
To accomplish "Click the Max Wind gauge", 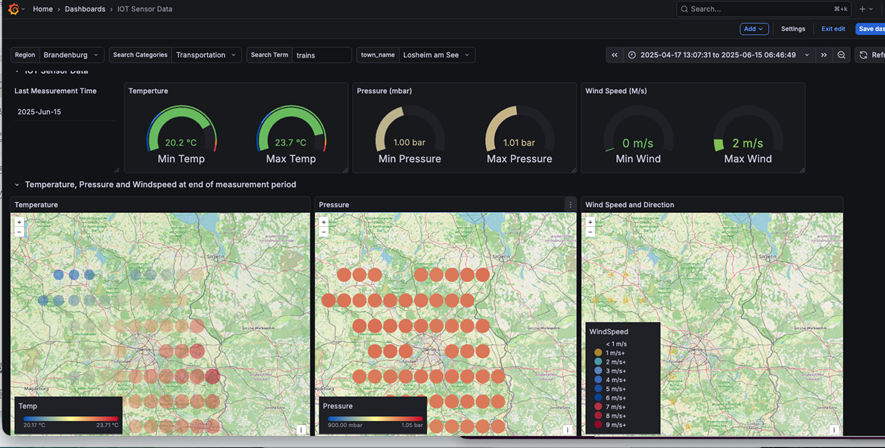I will point(748,134).
